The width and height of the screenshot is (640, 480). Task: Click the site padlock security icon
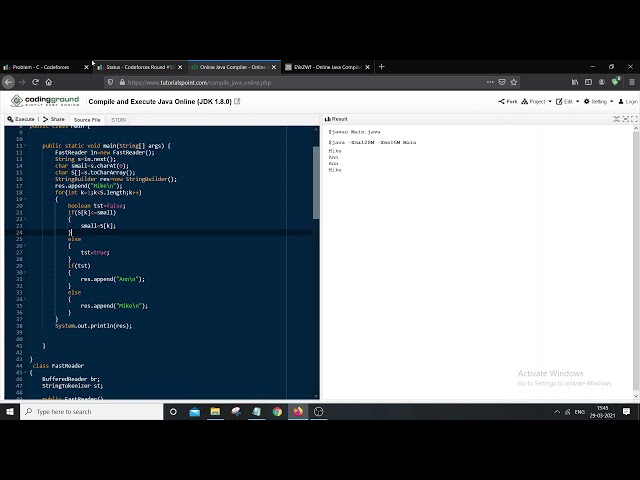(x=122, y=82)
